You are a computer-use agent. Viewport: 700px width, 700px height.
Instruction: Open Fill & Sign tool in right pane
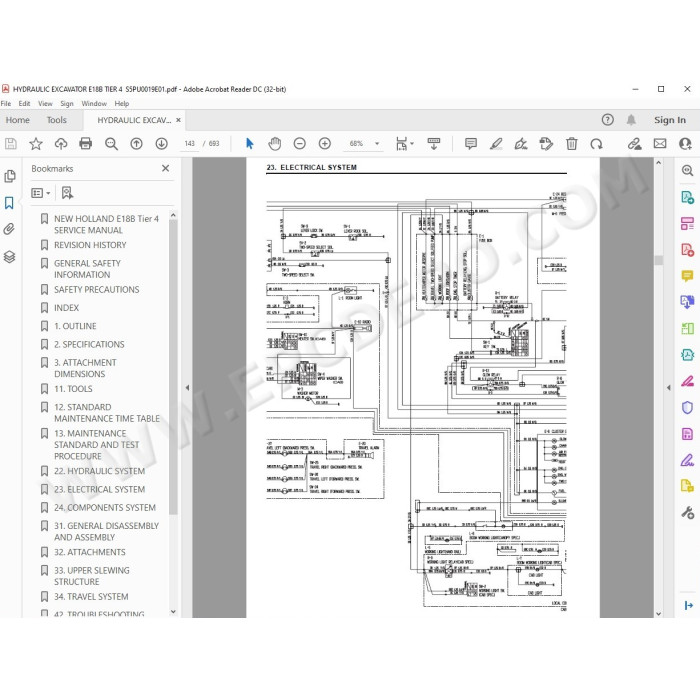coord(687,460)
